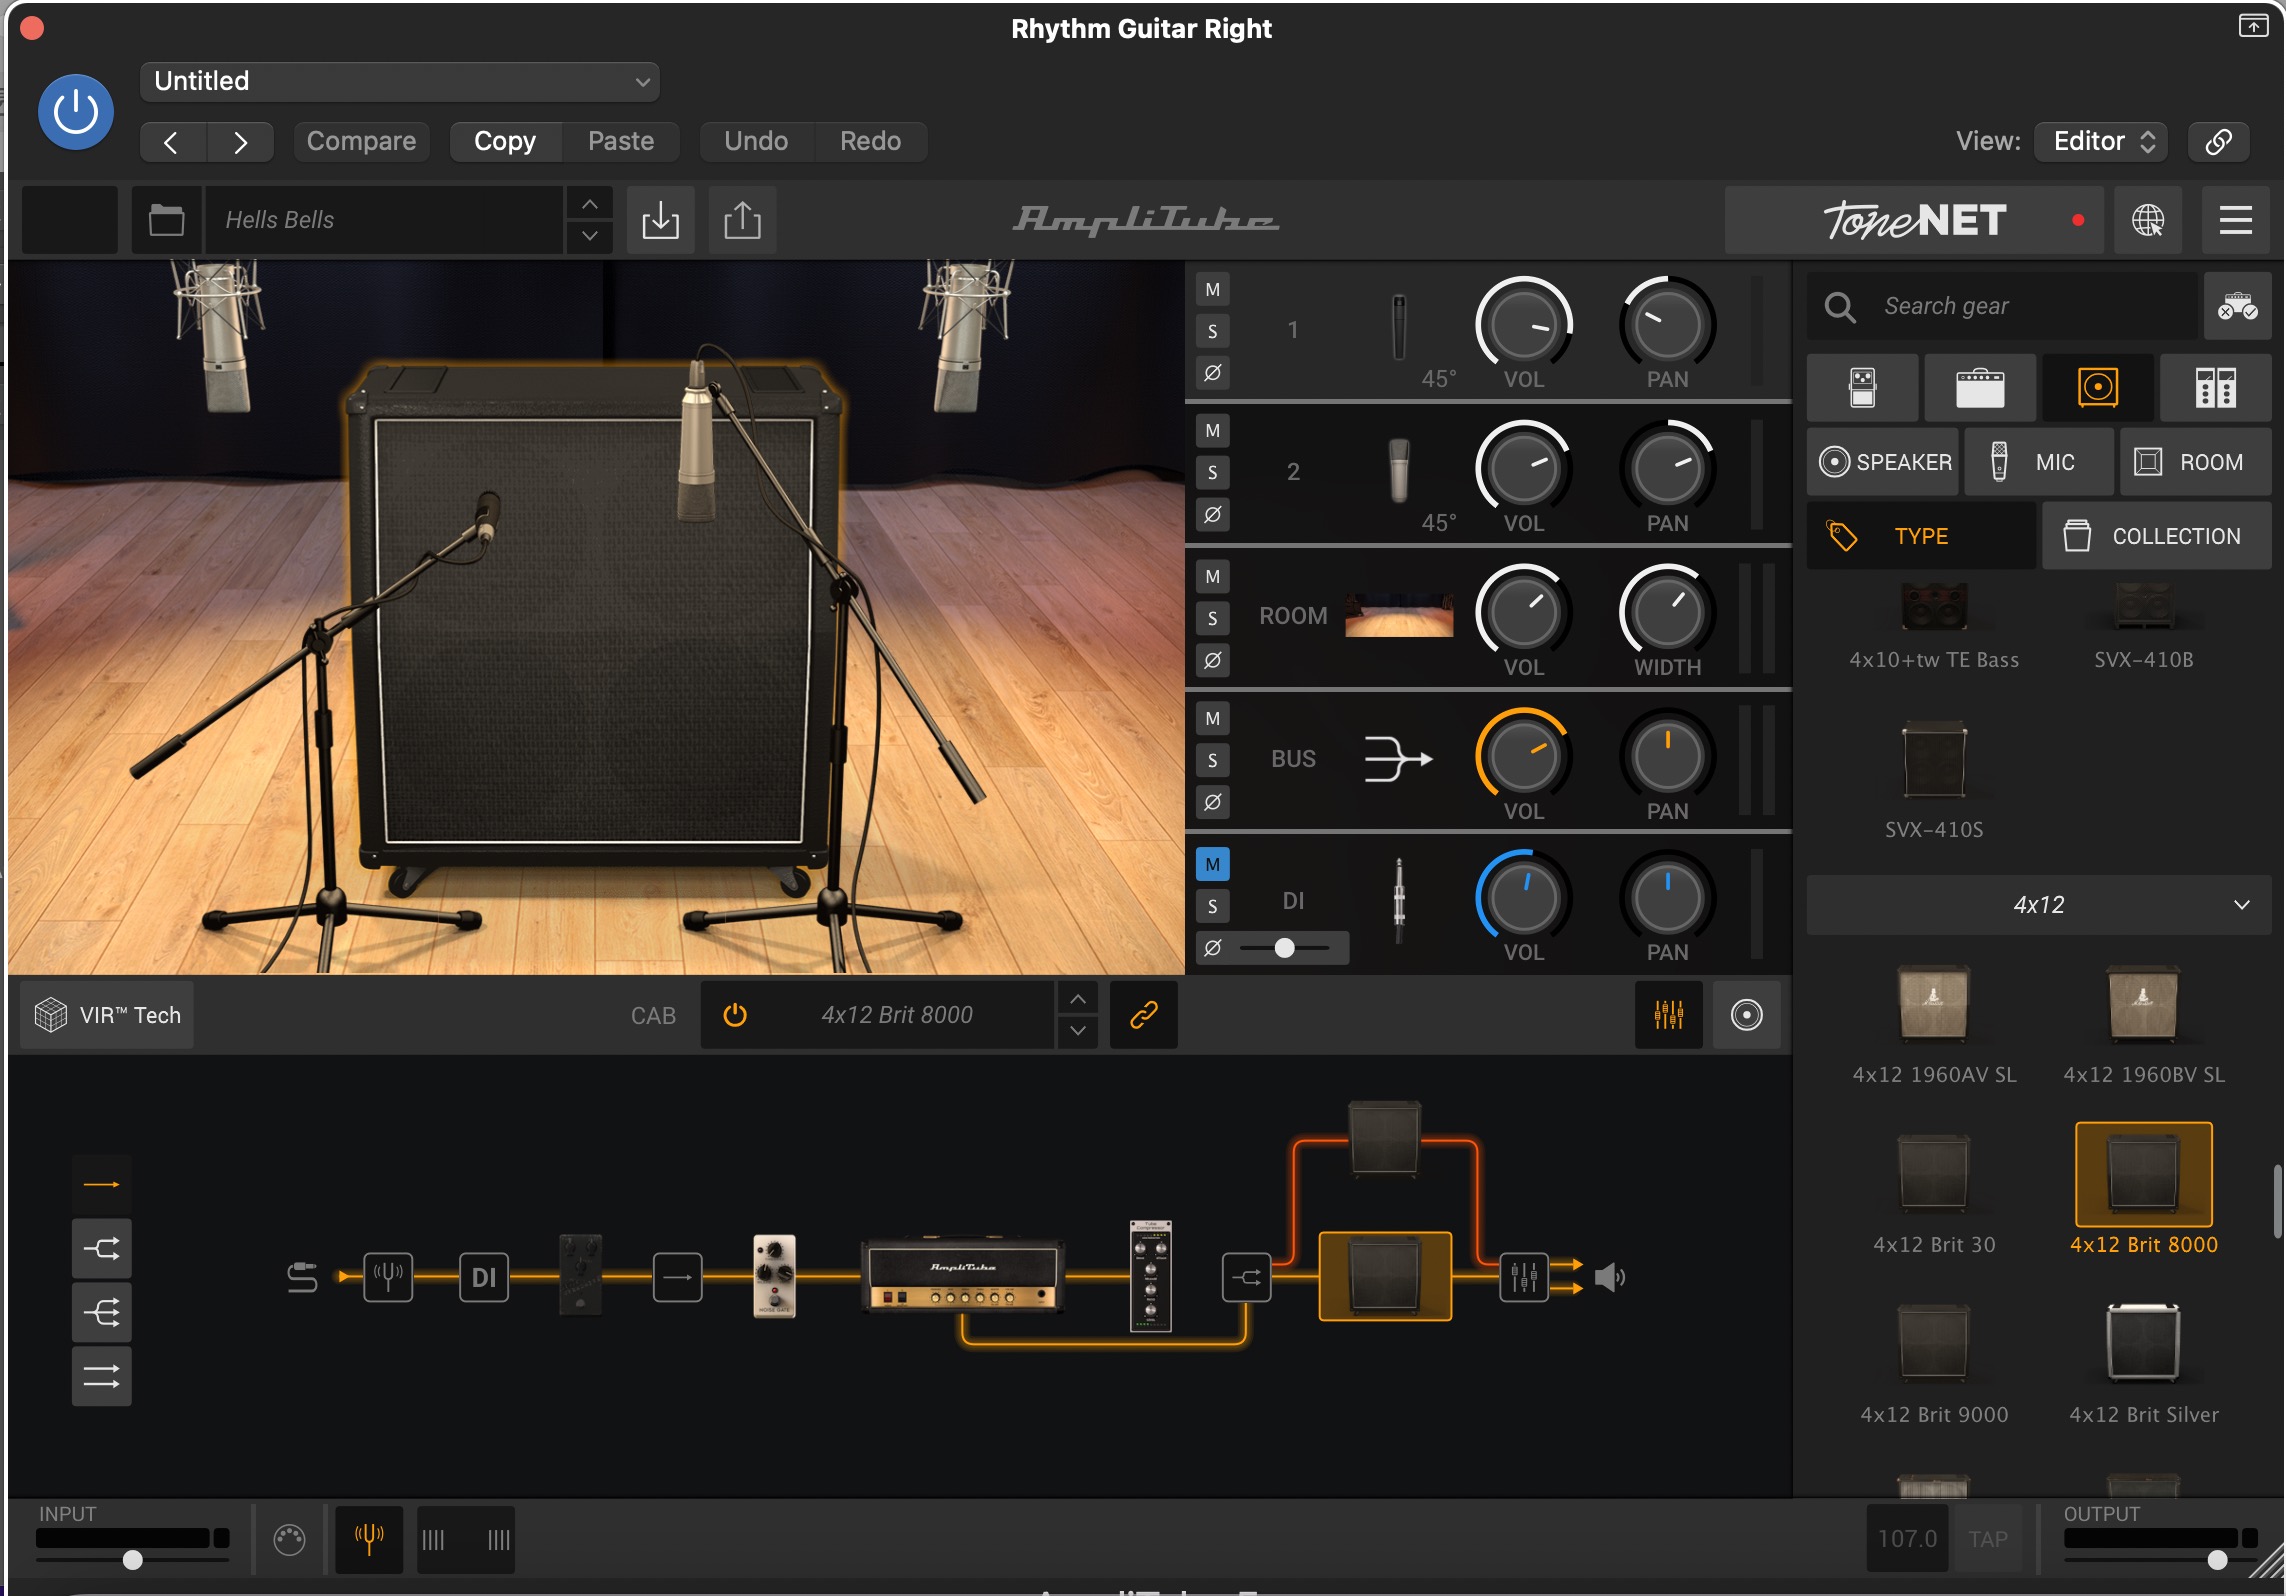
Task: Select the TYPE filter tab
Action: 1921,536
